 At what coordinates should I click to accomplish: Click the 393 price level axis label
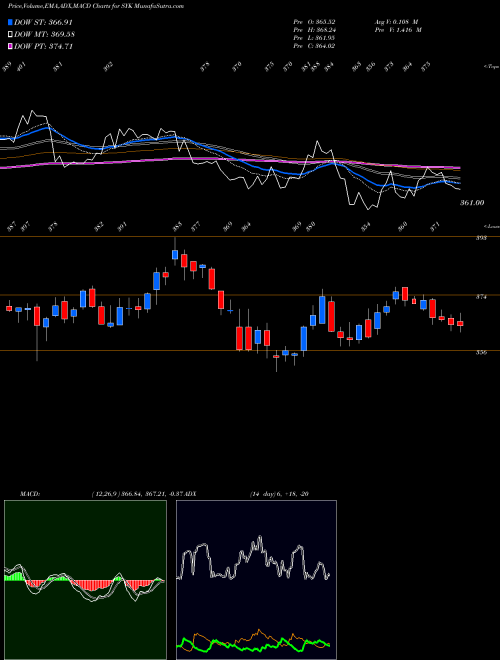481,238
